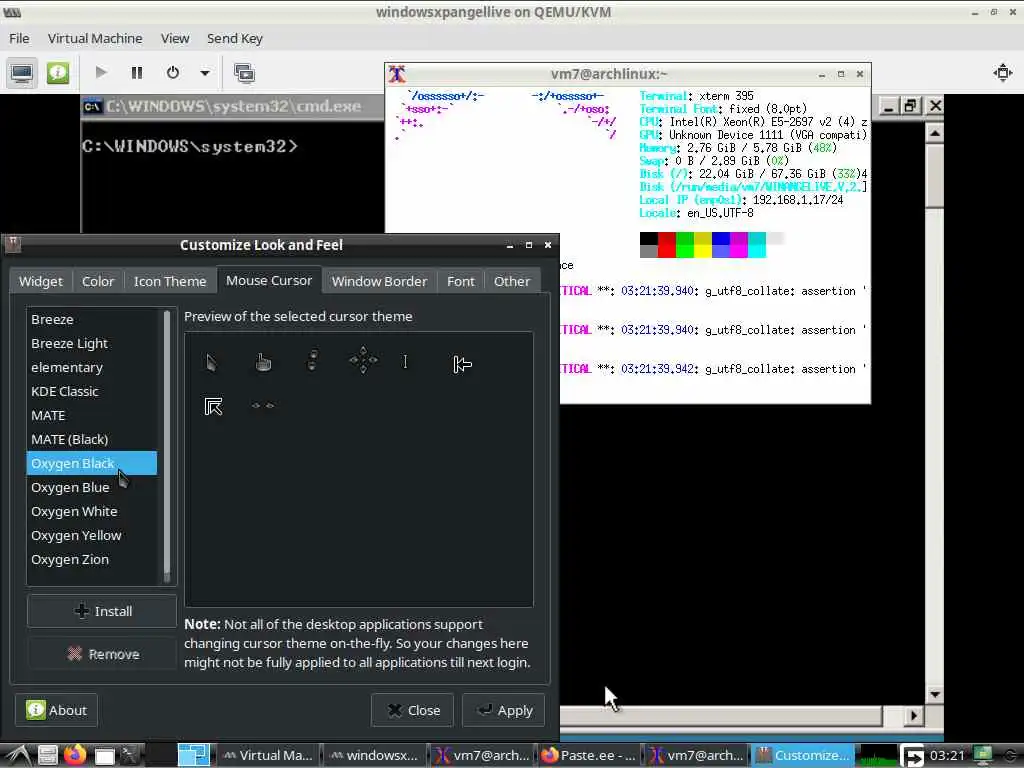1024x768 pixels.
Task: Open the application menu launcher in taskbar
Action: pos(18,756)
